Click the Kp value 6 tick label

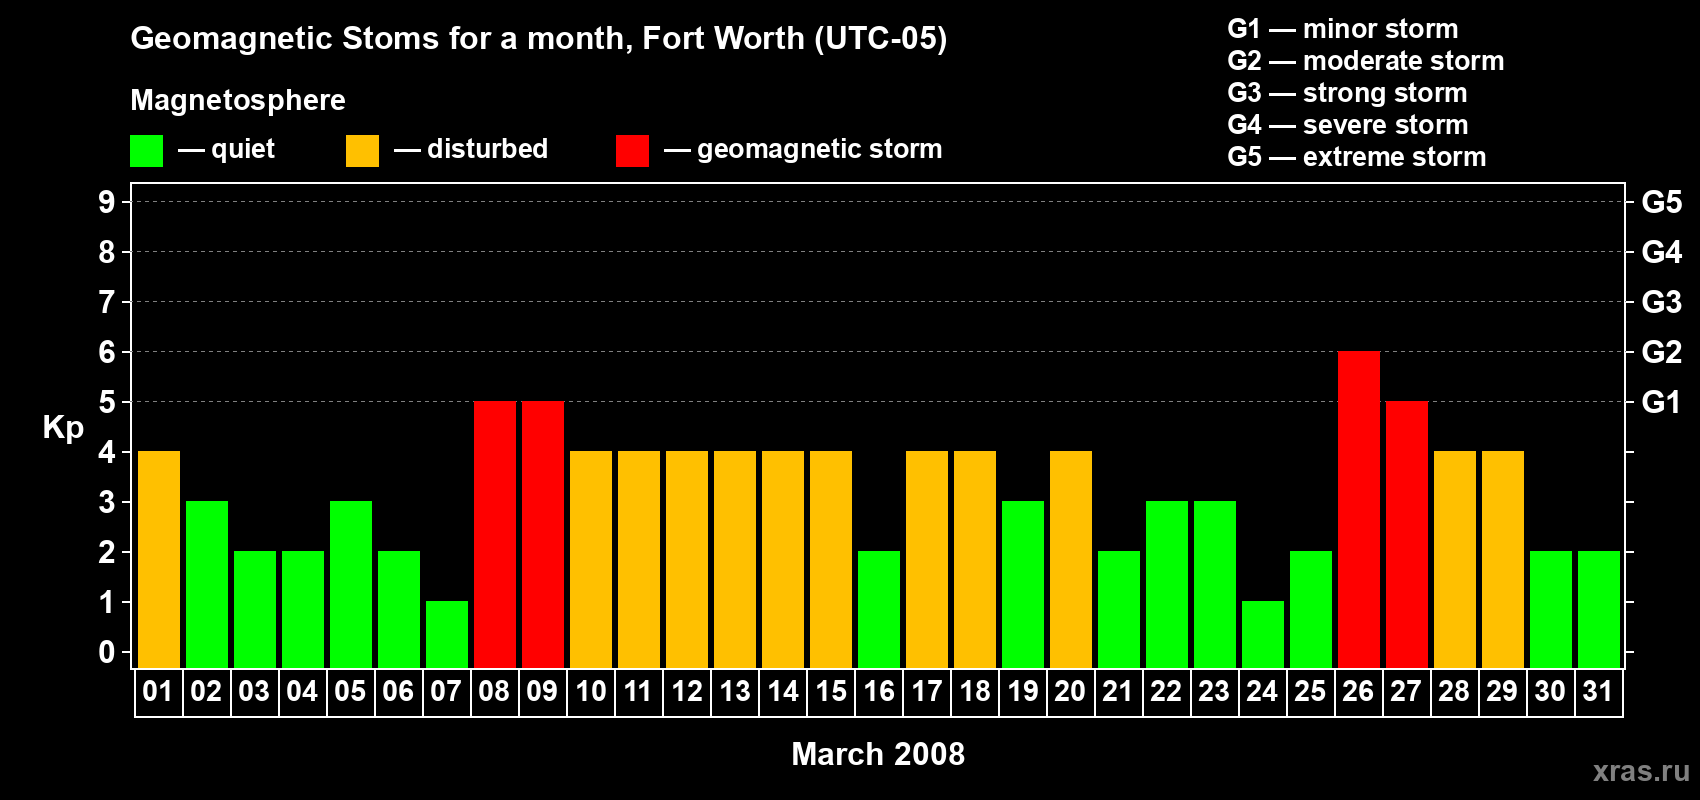pyautogui.click(x=107, y=352)
